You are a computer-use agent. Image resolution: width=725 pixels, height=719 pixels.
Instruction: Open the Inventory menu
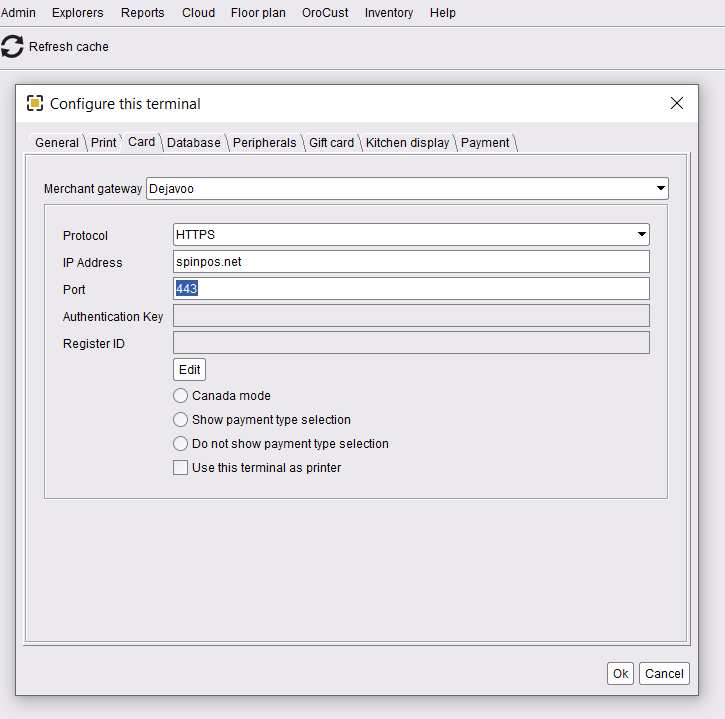pos(389,13)
